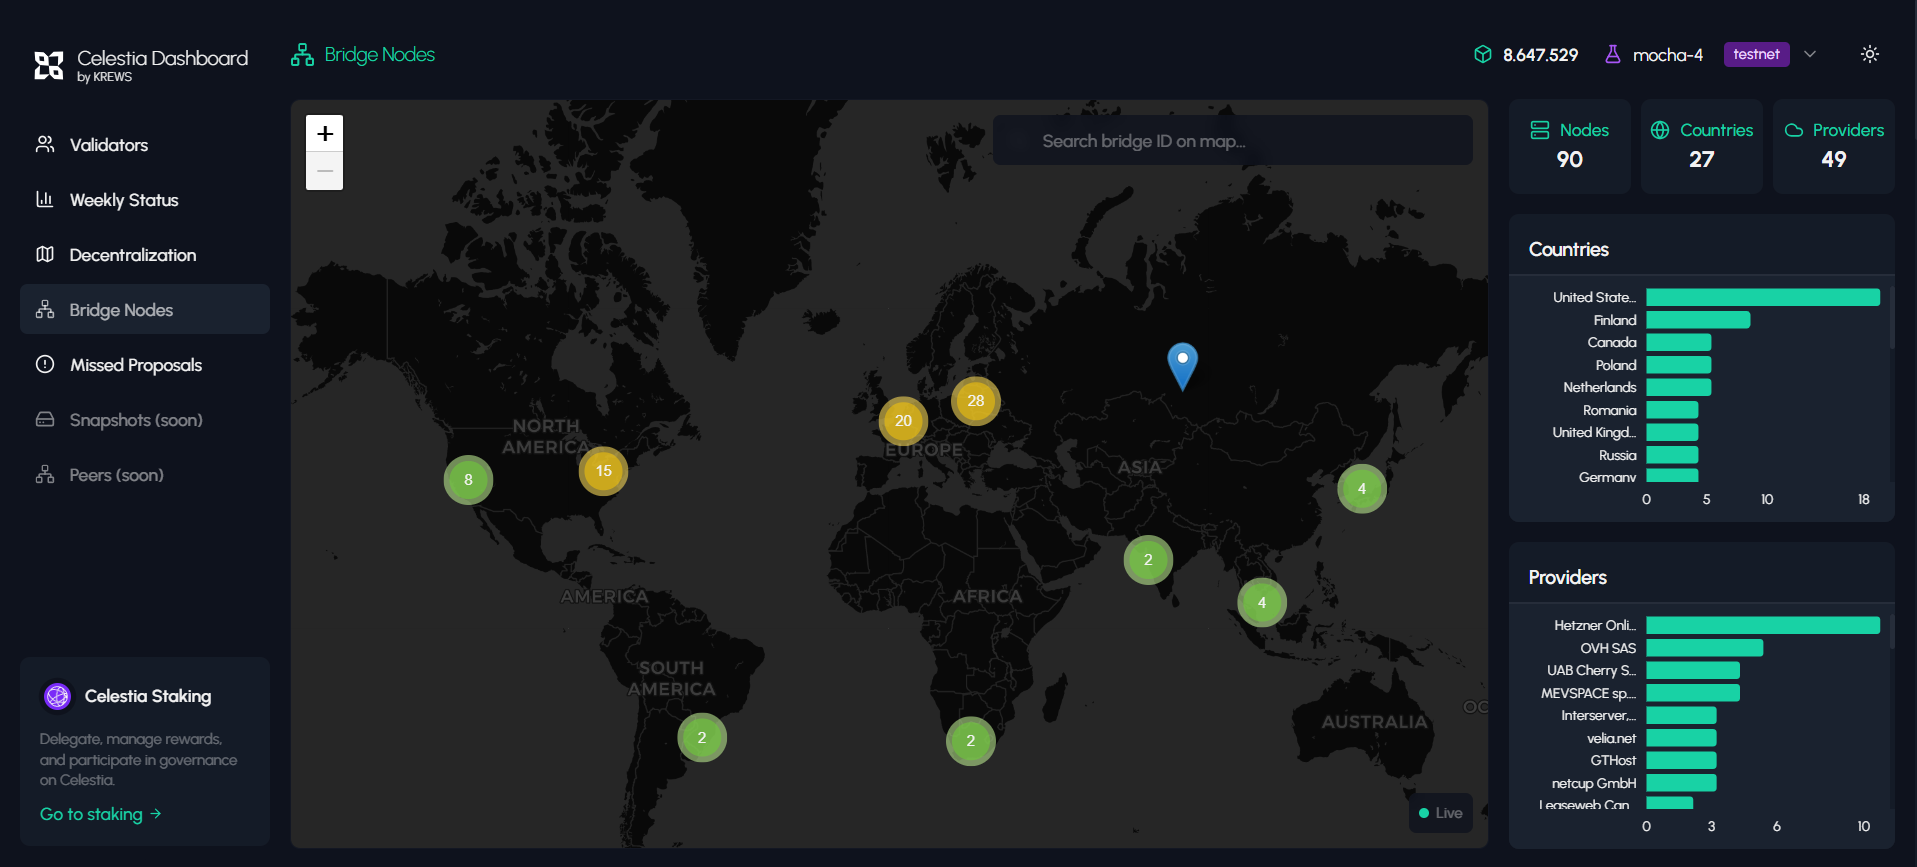Click the blue location pin marker
The height and width of the screenshot is (867, 1917).
[1182, 366]
